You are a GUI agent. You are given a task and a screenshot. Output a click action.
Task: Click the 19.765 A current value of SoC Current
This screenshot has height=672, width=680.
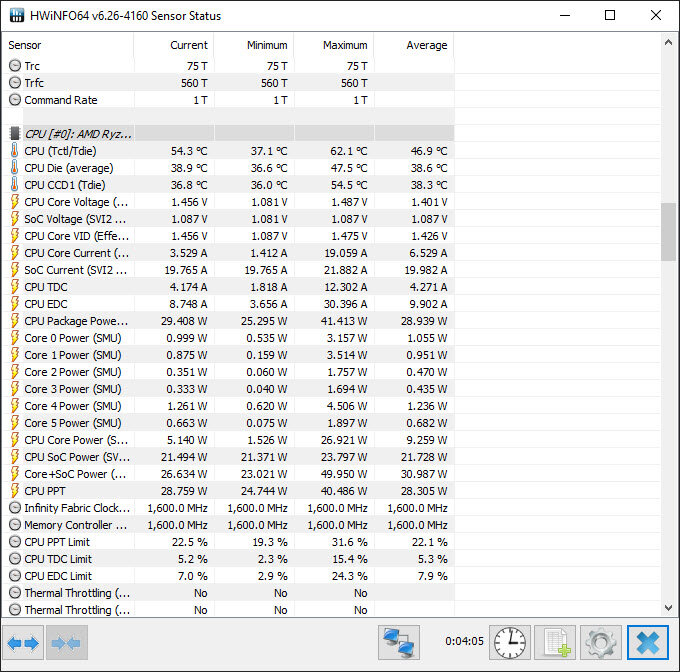(x=186, y=270)
